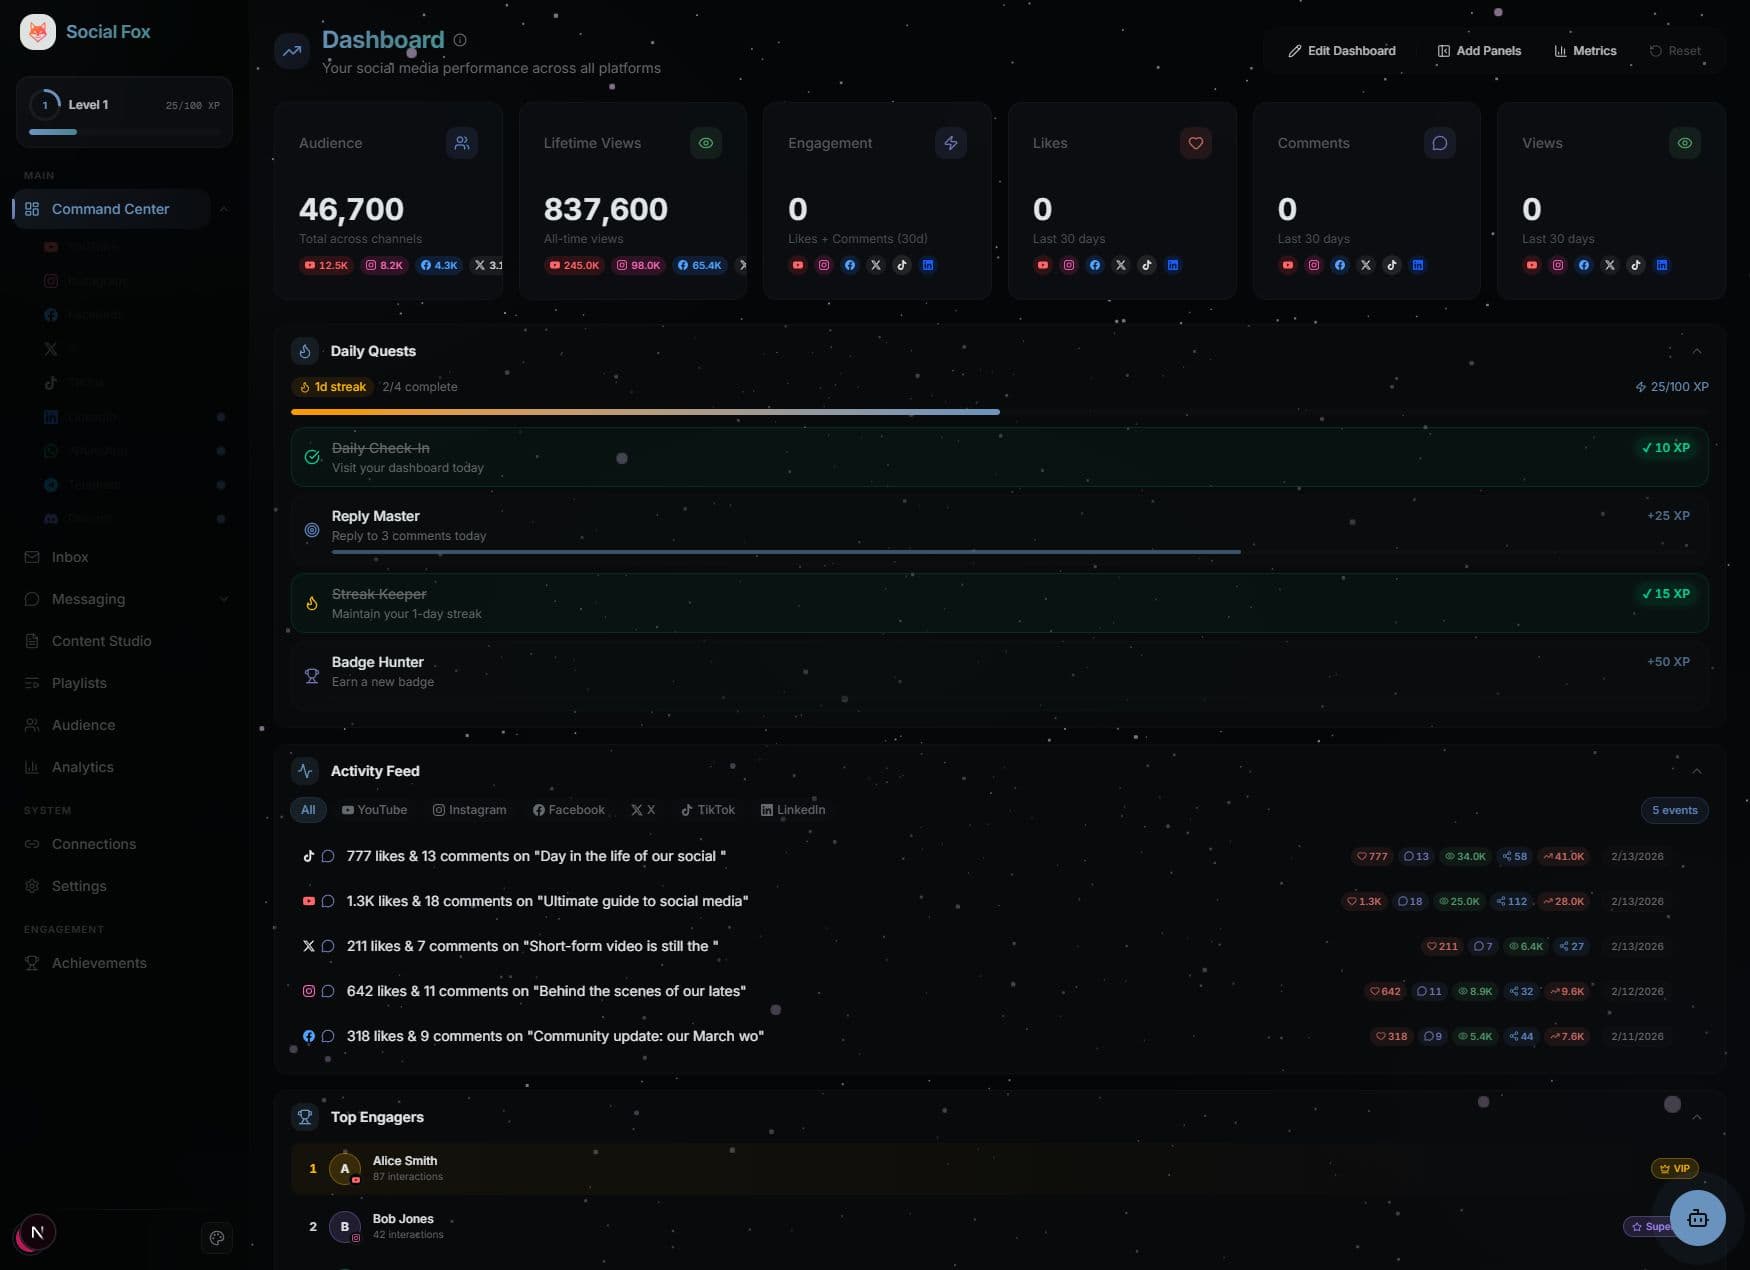Click the Reply Master progress bar
The height and width of the screenshot is (1270, 1750).
coord(1011,551)
